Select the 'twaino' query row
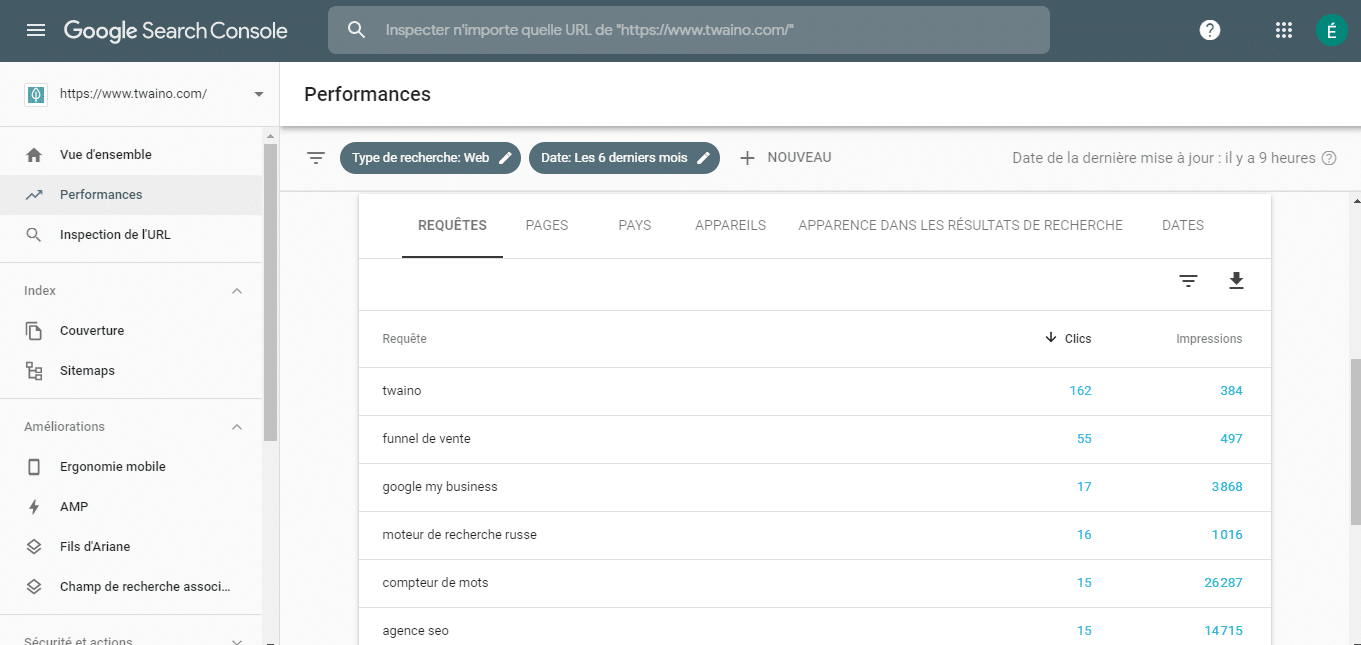 (x=815, y=391)
